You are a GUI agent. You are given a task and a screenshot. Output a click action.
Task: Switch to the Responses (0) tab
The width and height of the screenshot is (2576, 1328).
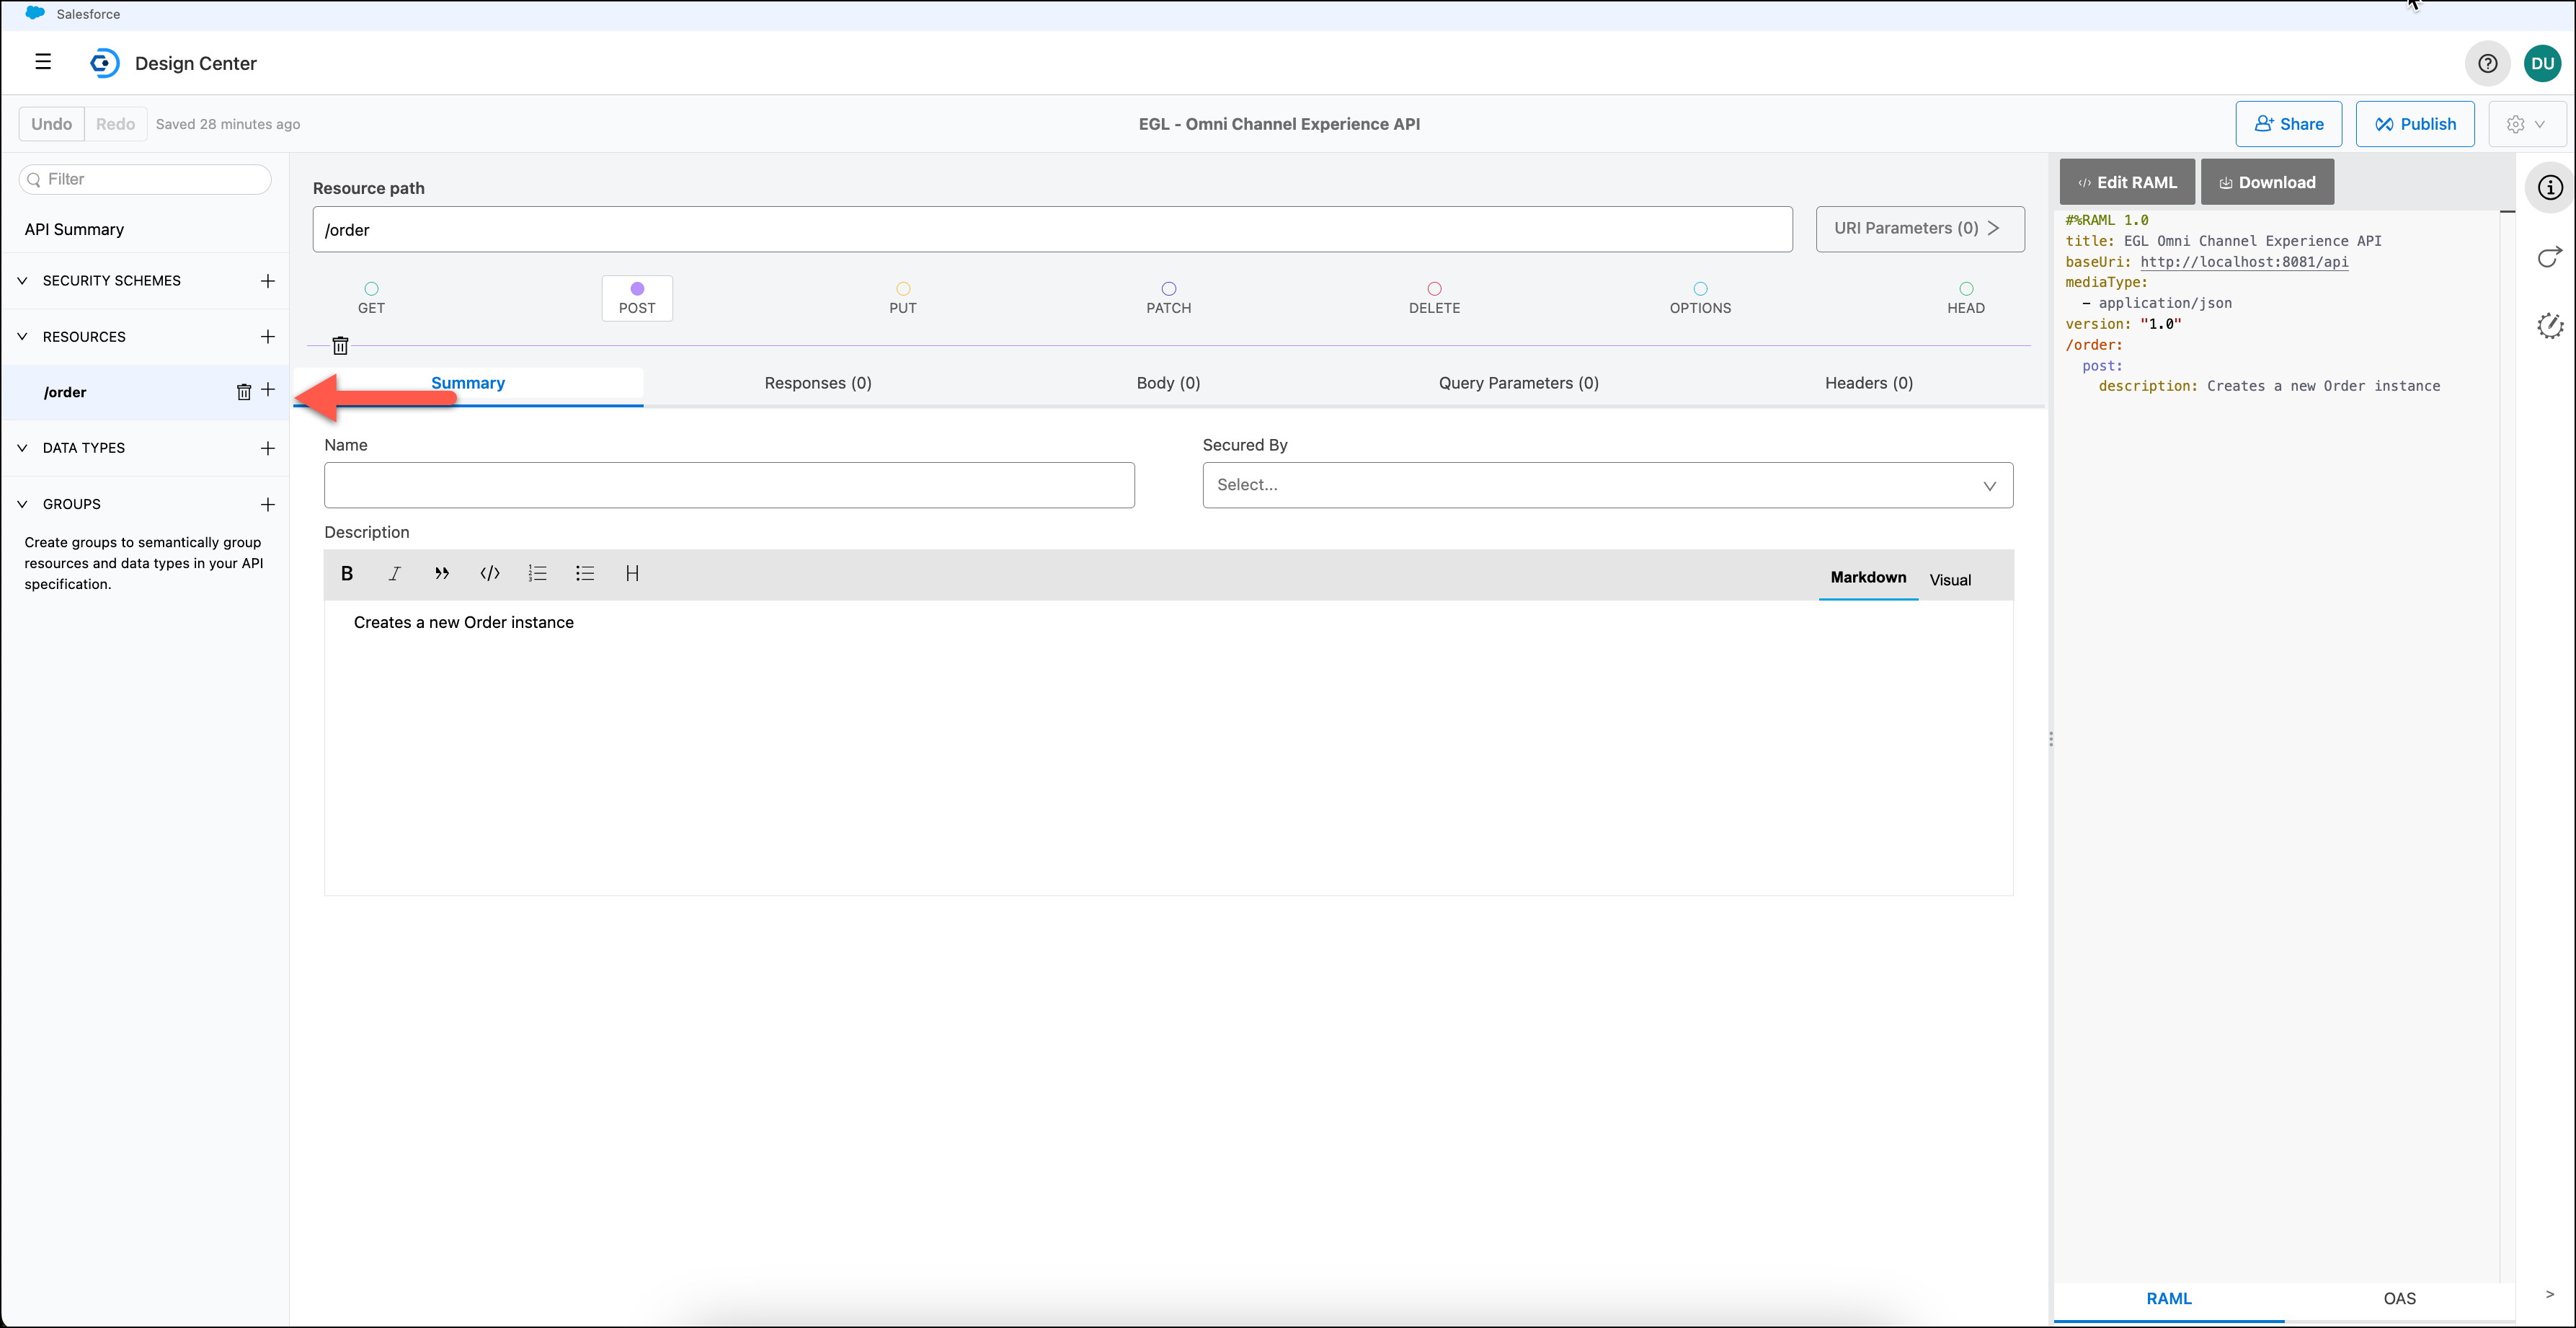coord(817,383)
